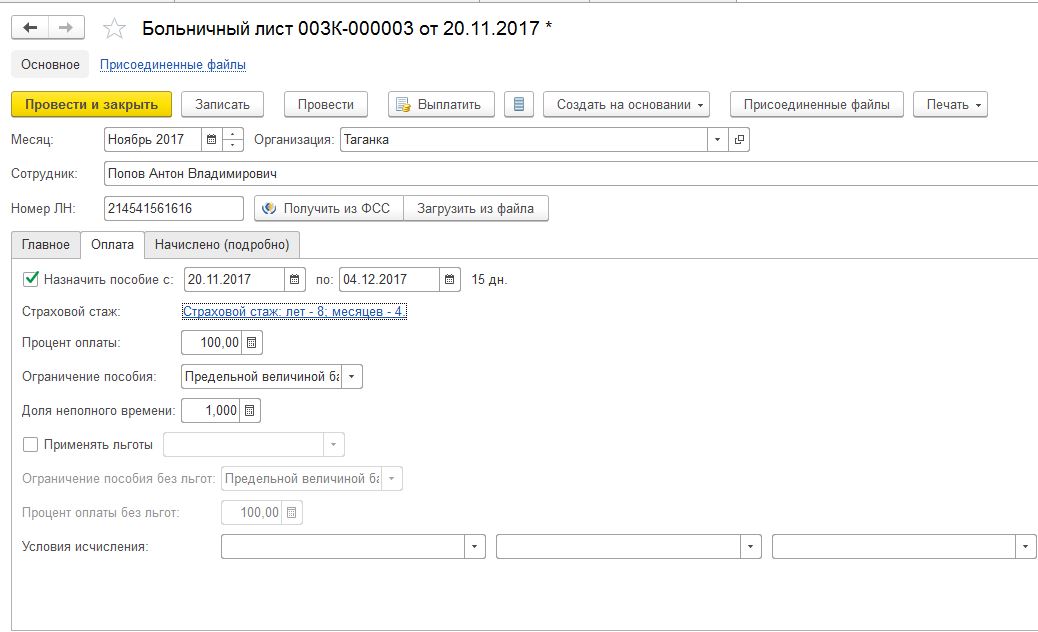
Task: Click the Доля неполного времени value 1,000
Action: click(211, 410)
